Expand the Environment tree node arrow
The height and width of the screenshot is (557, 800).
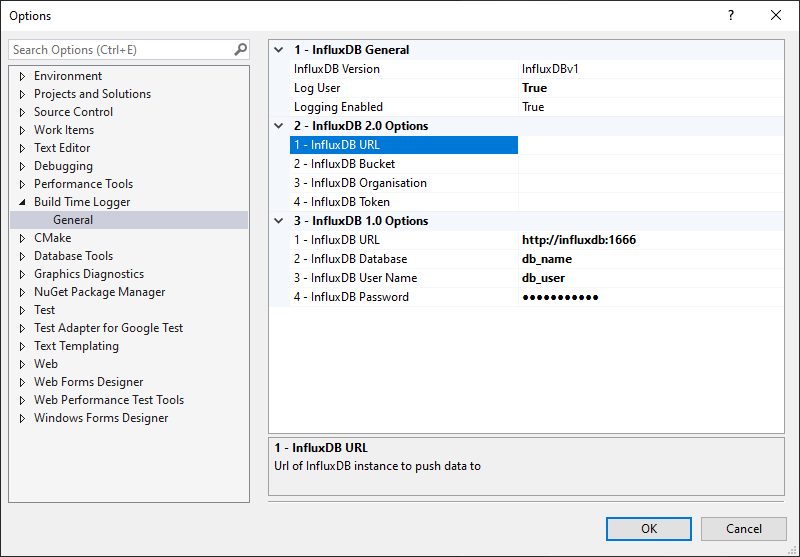pos(22,76)
